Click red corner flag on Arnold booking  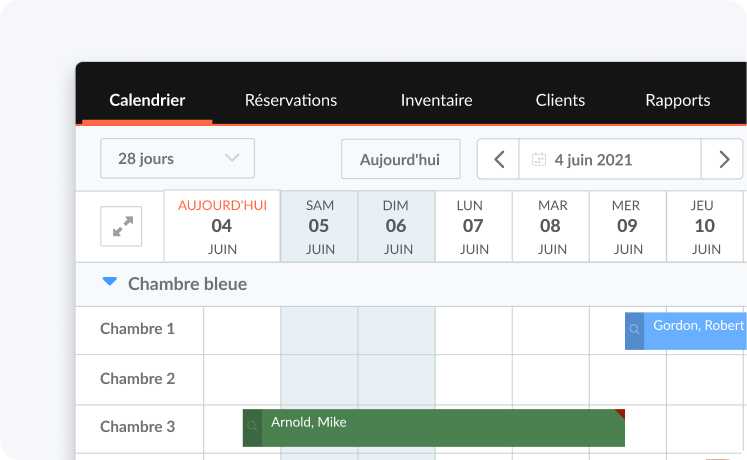(620, 413)
